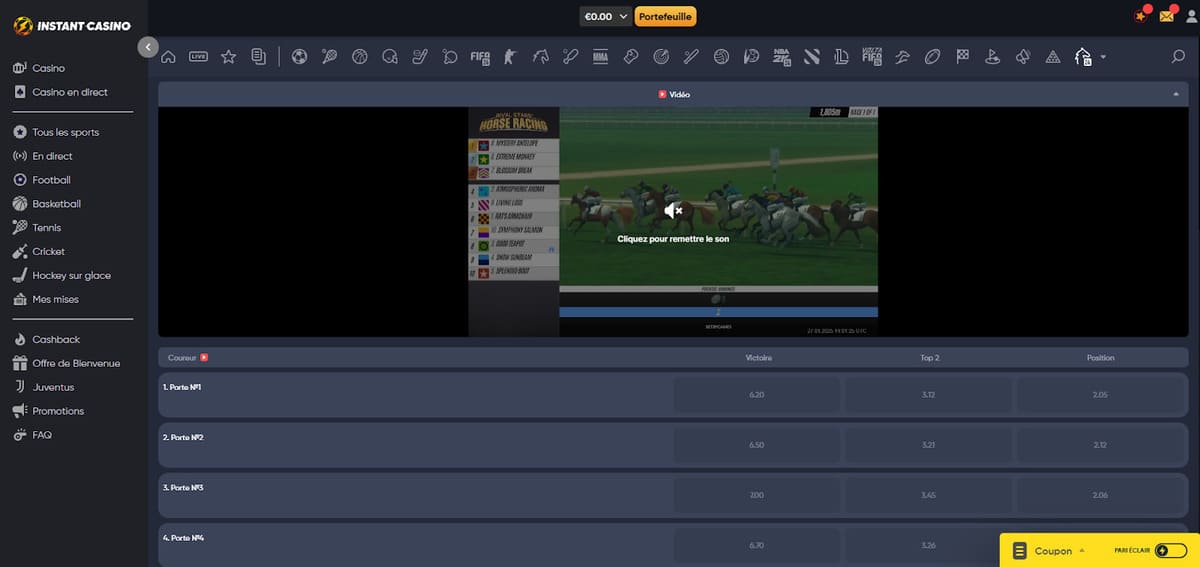This screenshot has width=1200, height=567.
Task: Open Football in sidebar
Action: coord(51,180)
